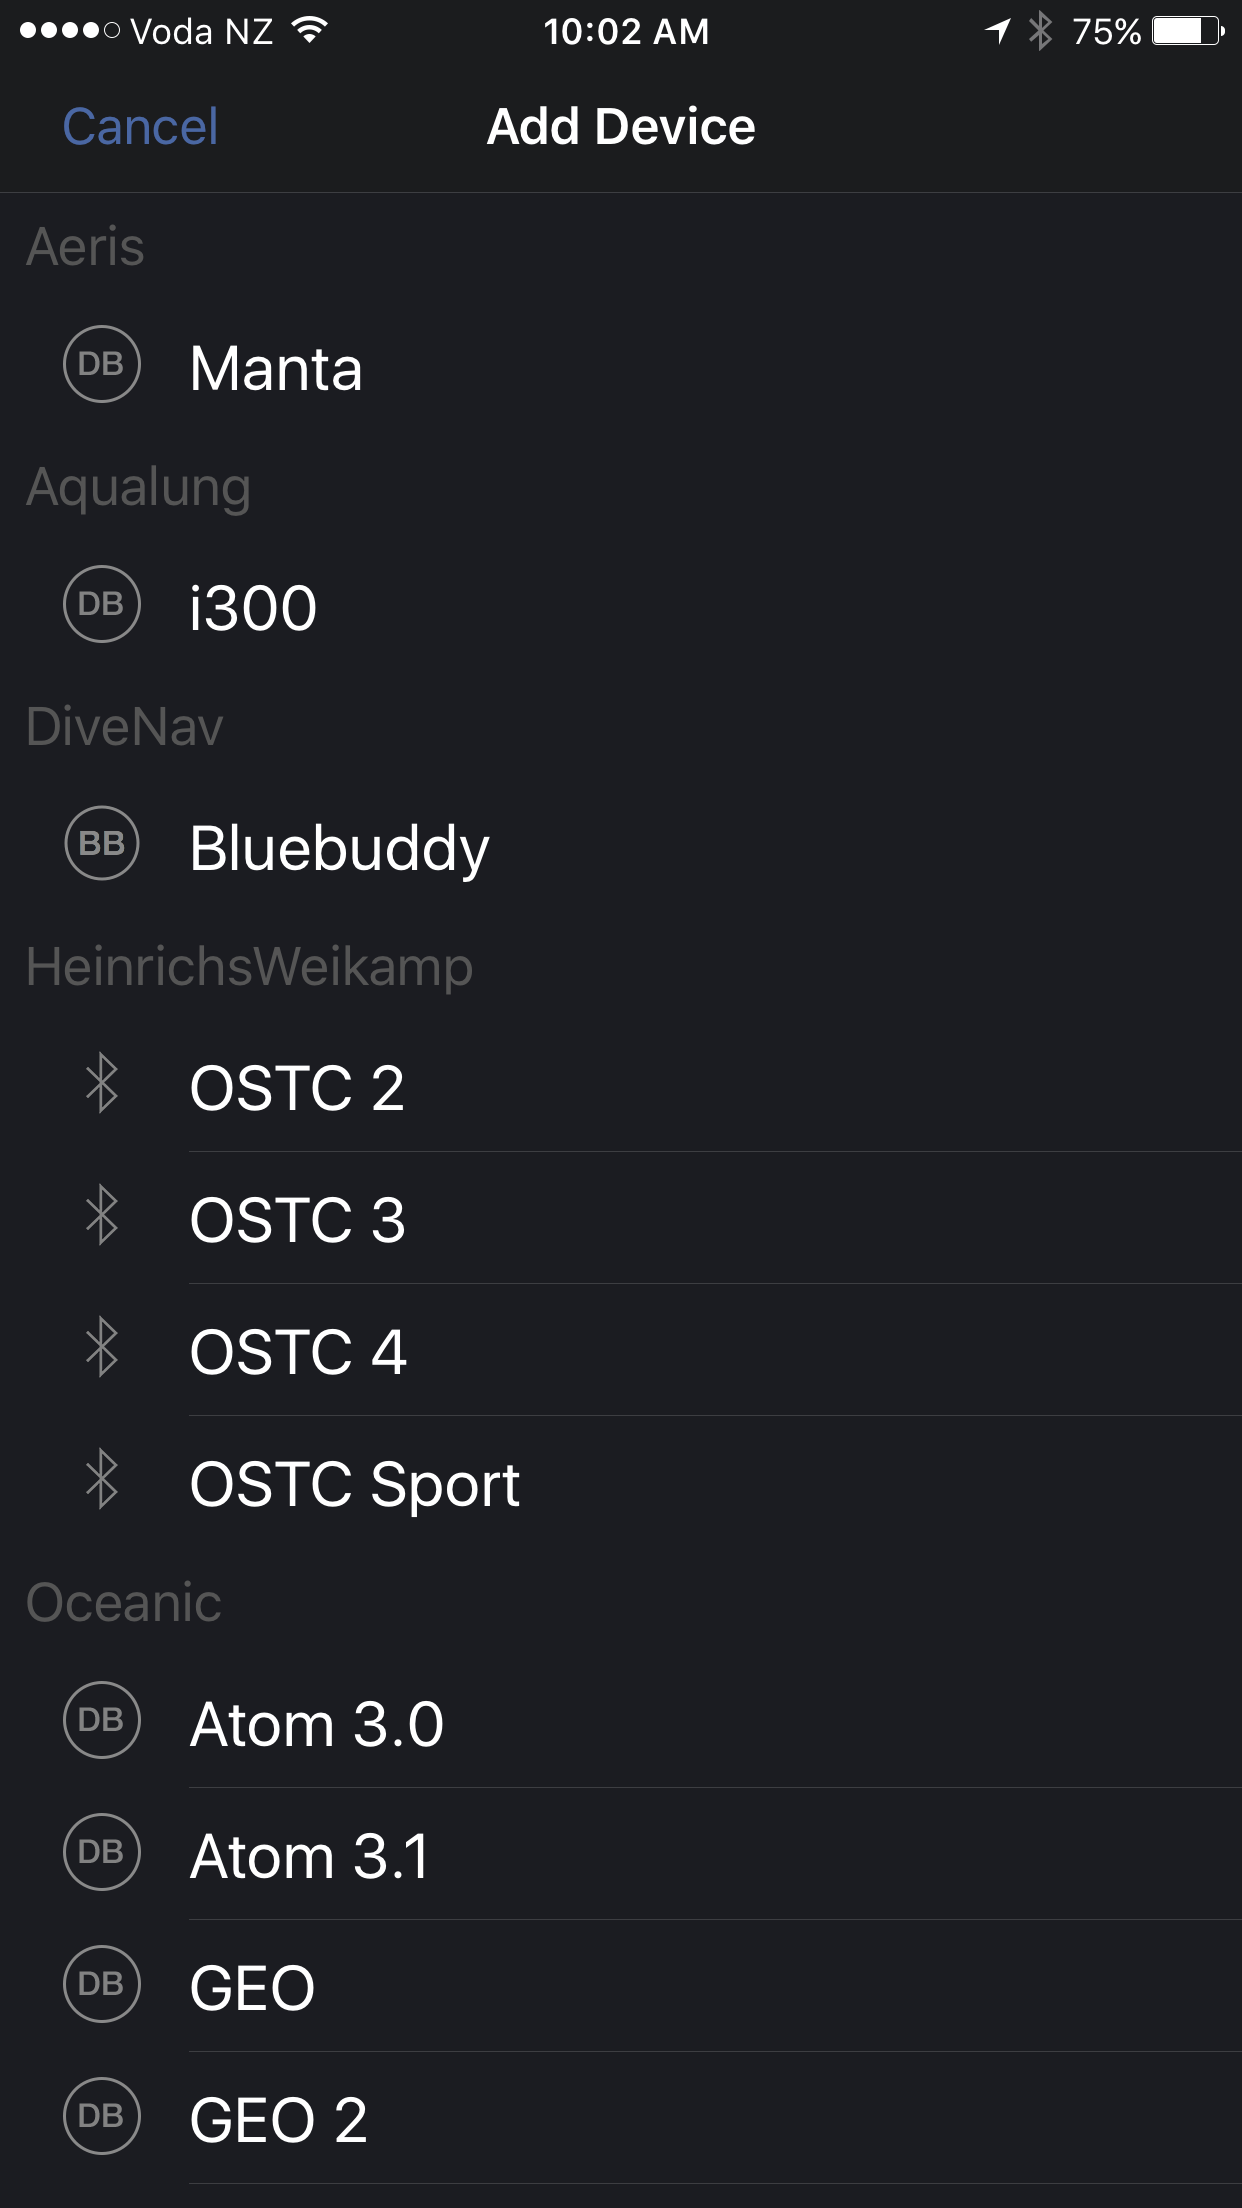1242x2208 pixels.
Task: Tap Bluetooth icon next to OSTC 4
Action: [101, 1349]
